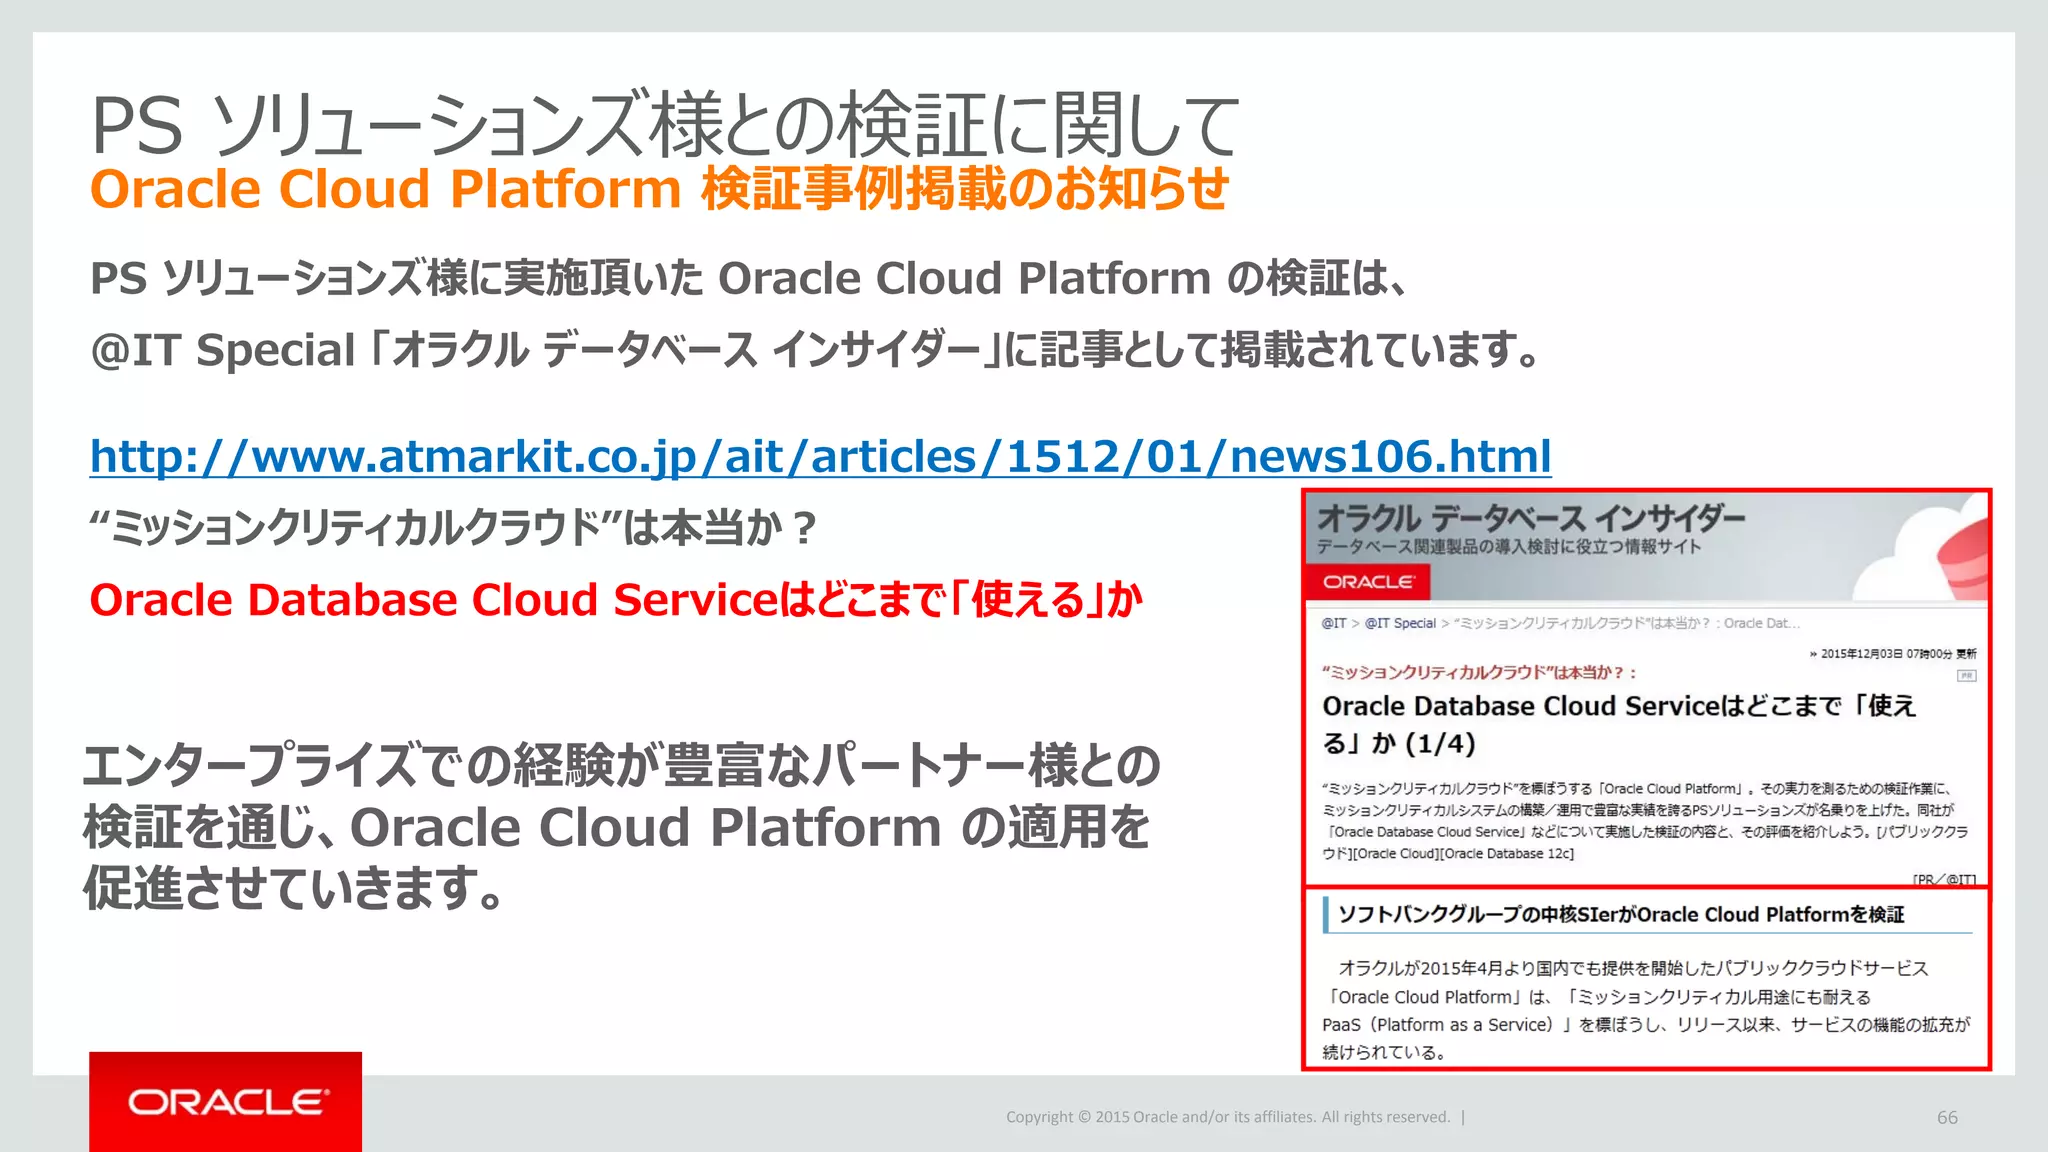This screenshot has width=2048, height=1152.
Task: Click the banner tagline 'データベース関連製品の導入検討に役立つ情報サイト'
Action: (x=1508, y=546)
